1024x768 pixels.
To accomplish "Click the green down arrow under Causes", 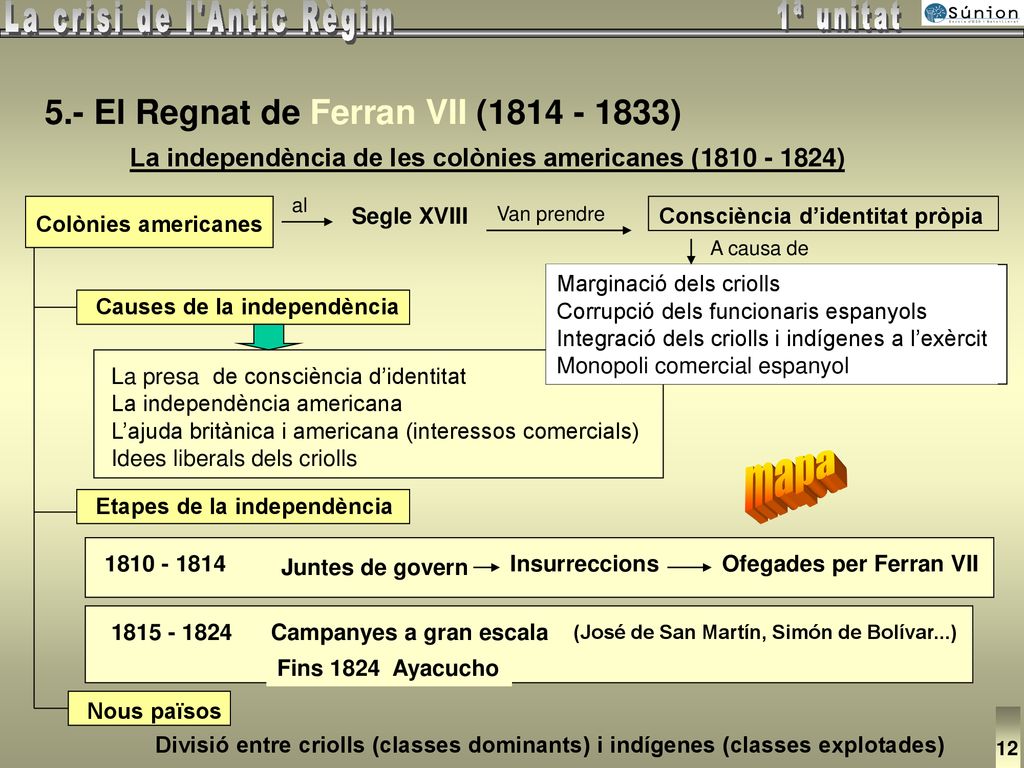I will click(268, 337).
